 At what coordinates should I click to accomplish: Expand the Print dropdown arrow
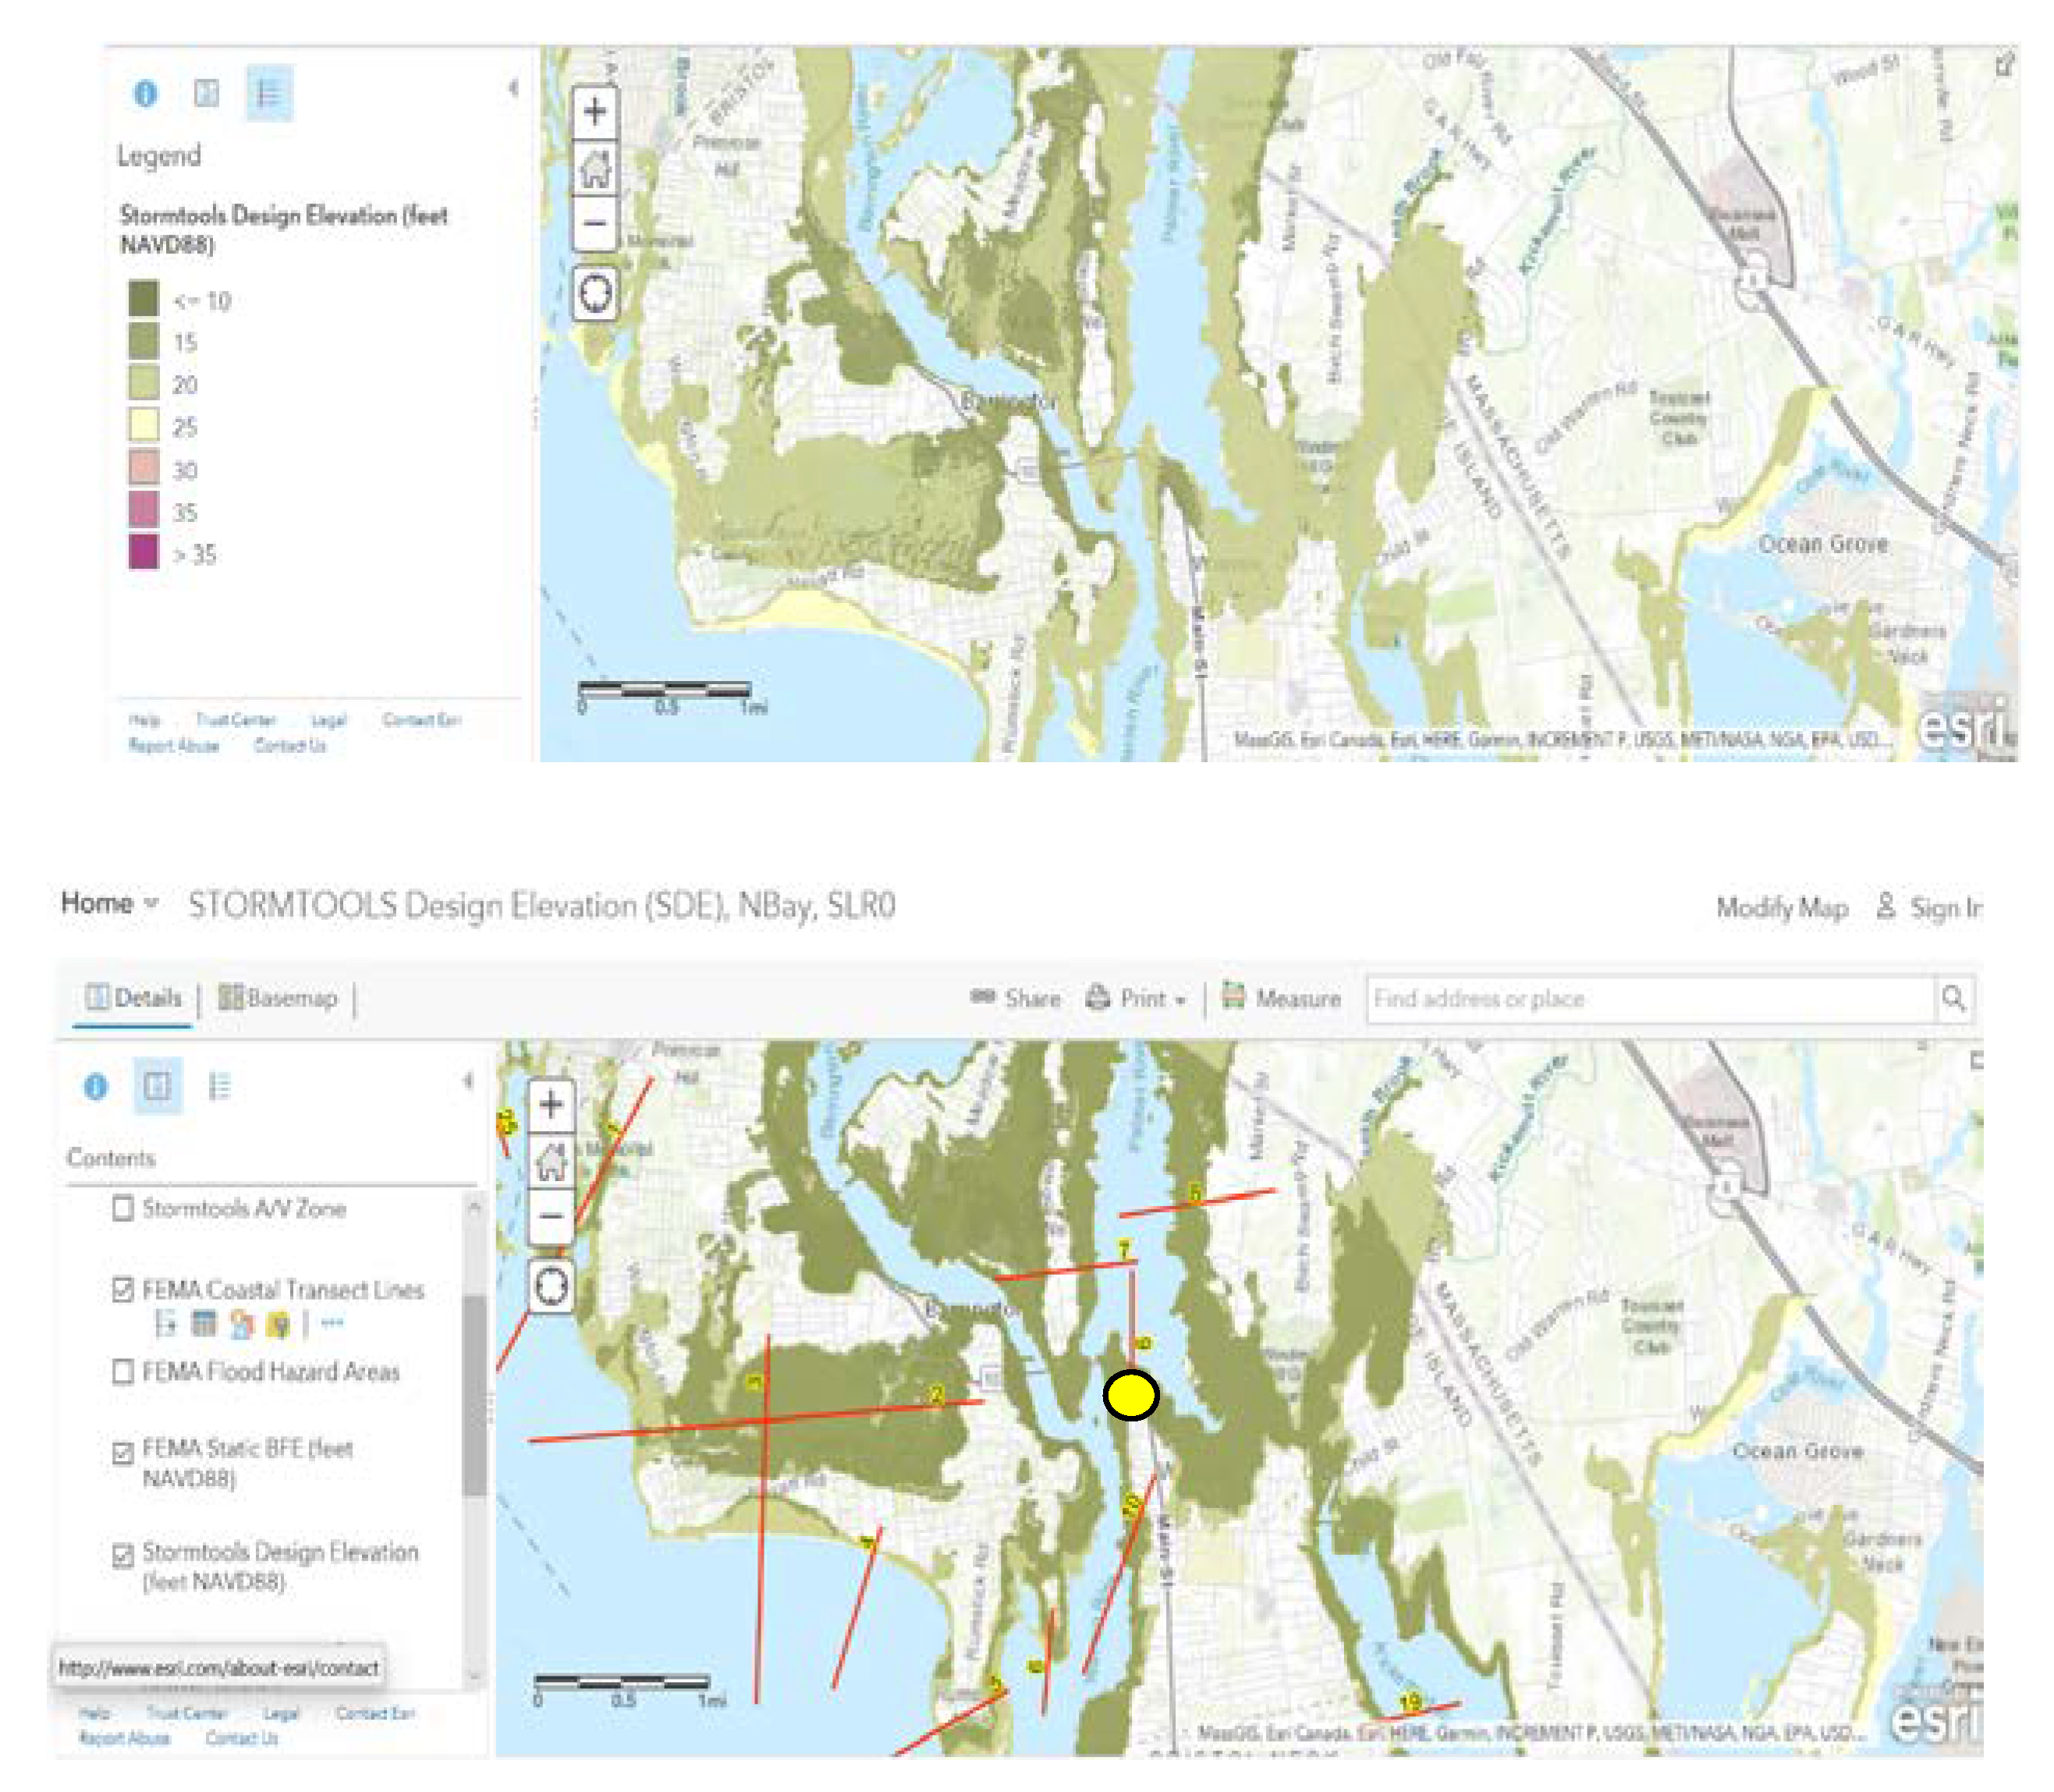(x=1180, y=1000)
